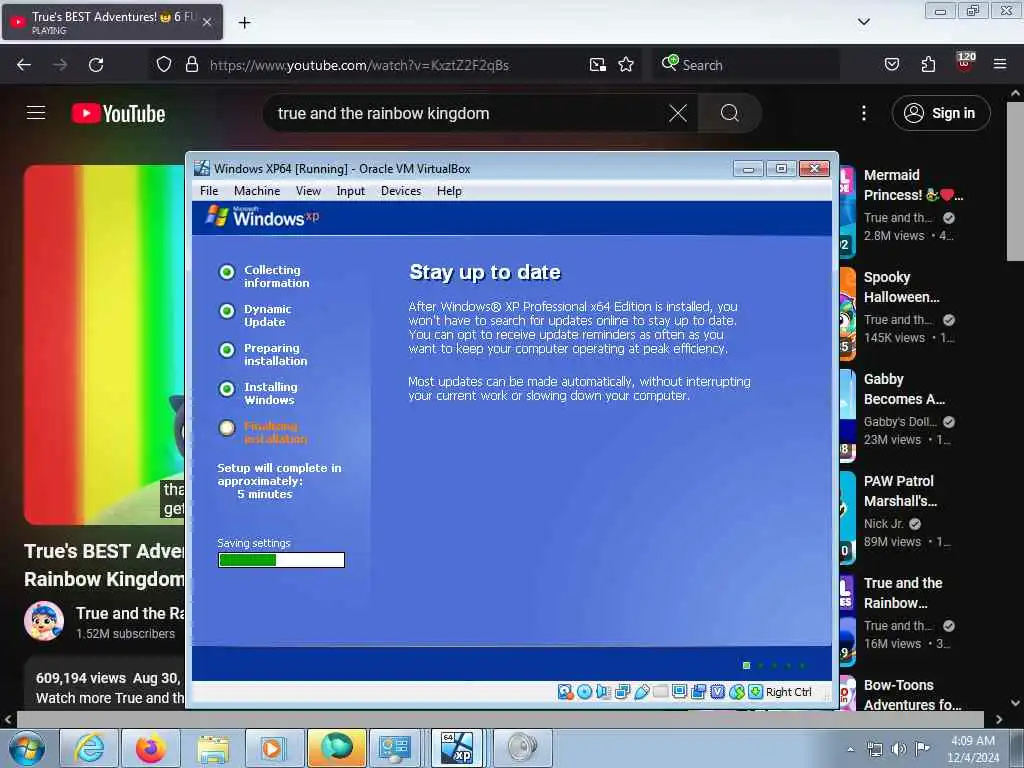Click the Firefox Search box
The height and width of the screenshot is (768, 1024).
746,65
